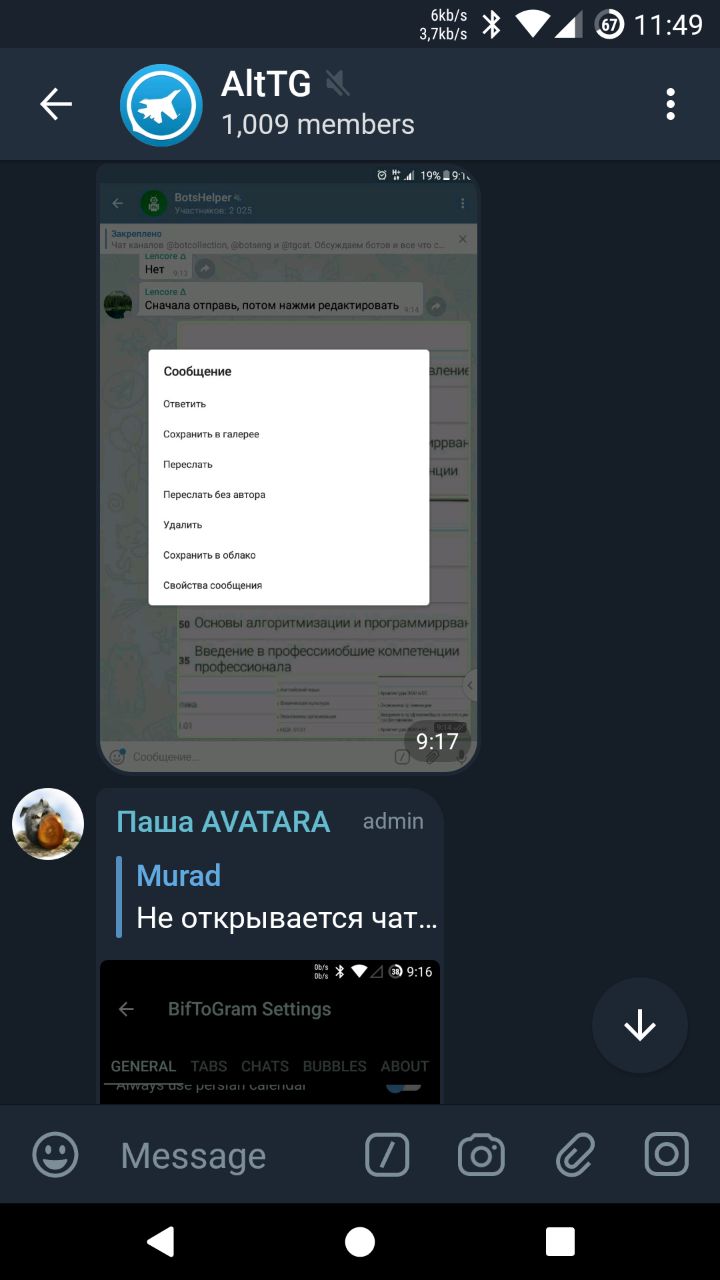
Task: Tap Android recent apps square button
Action: click(560, 1241)
